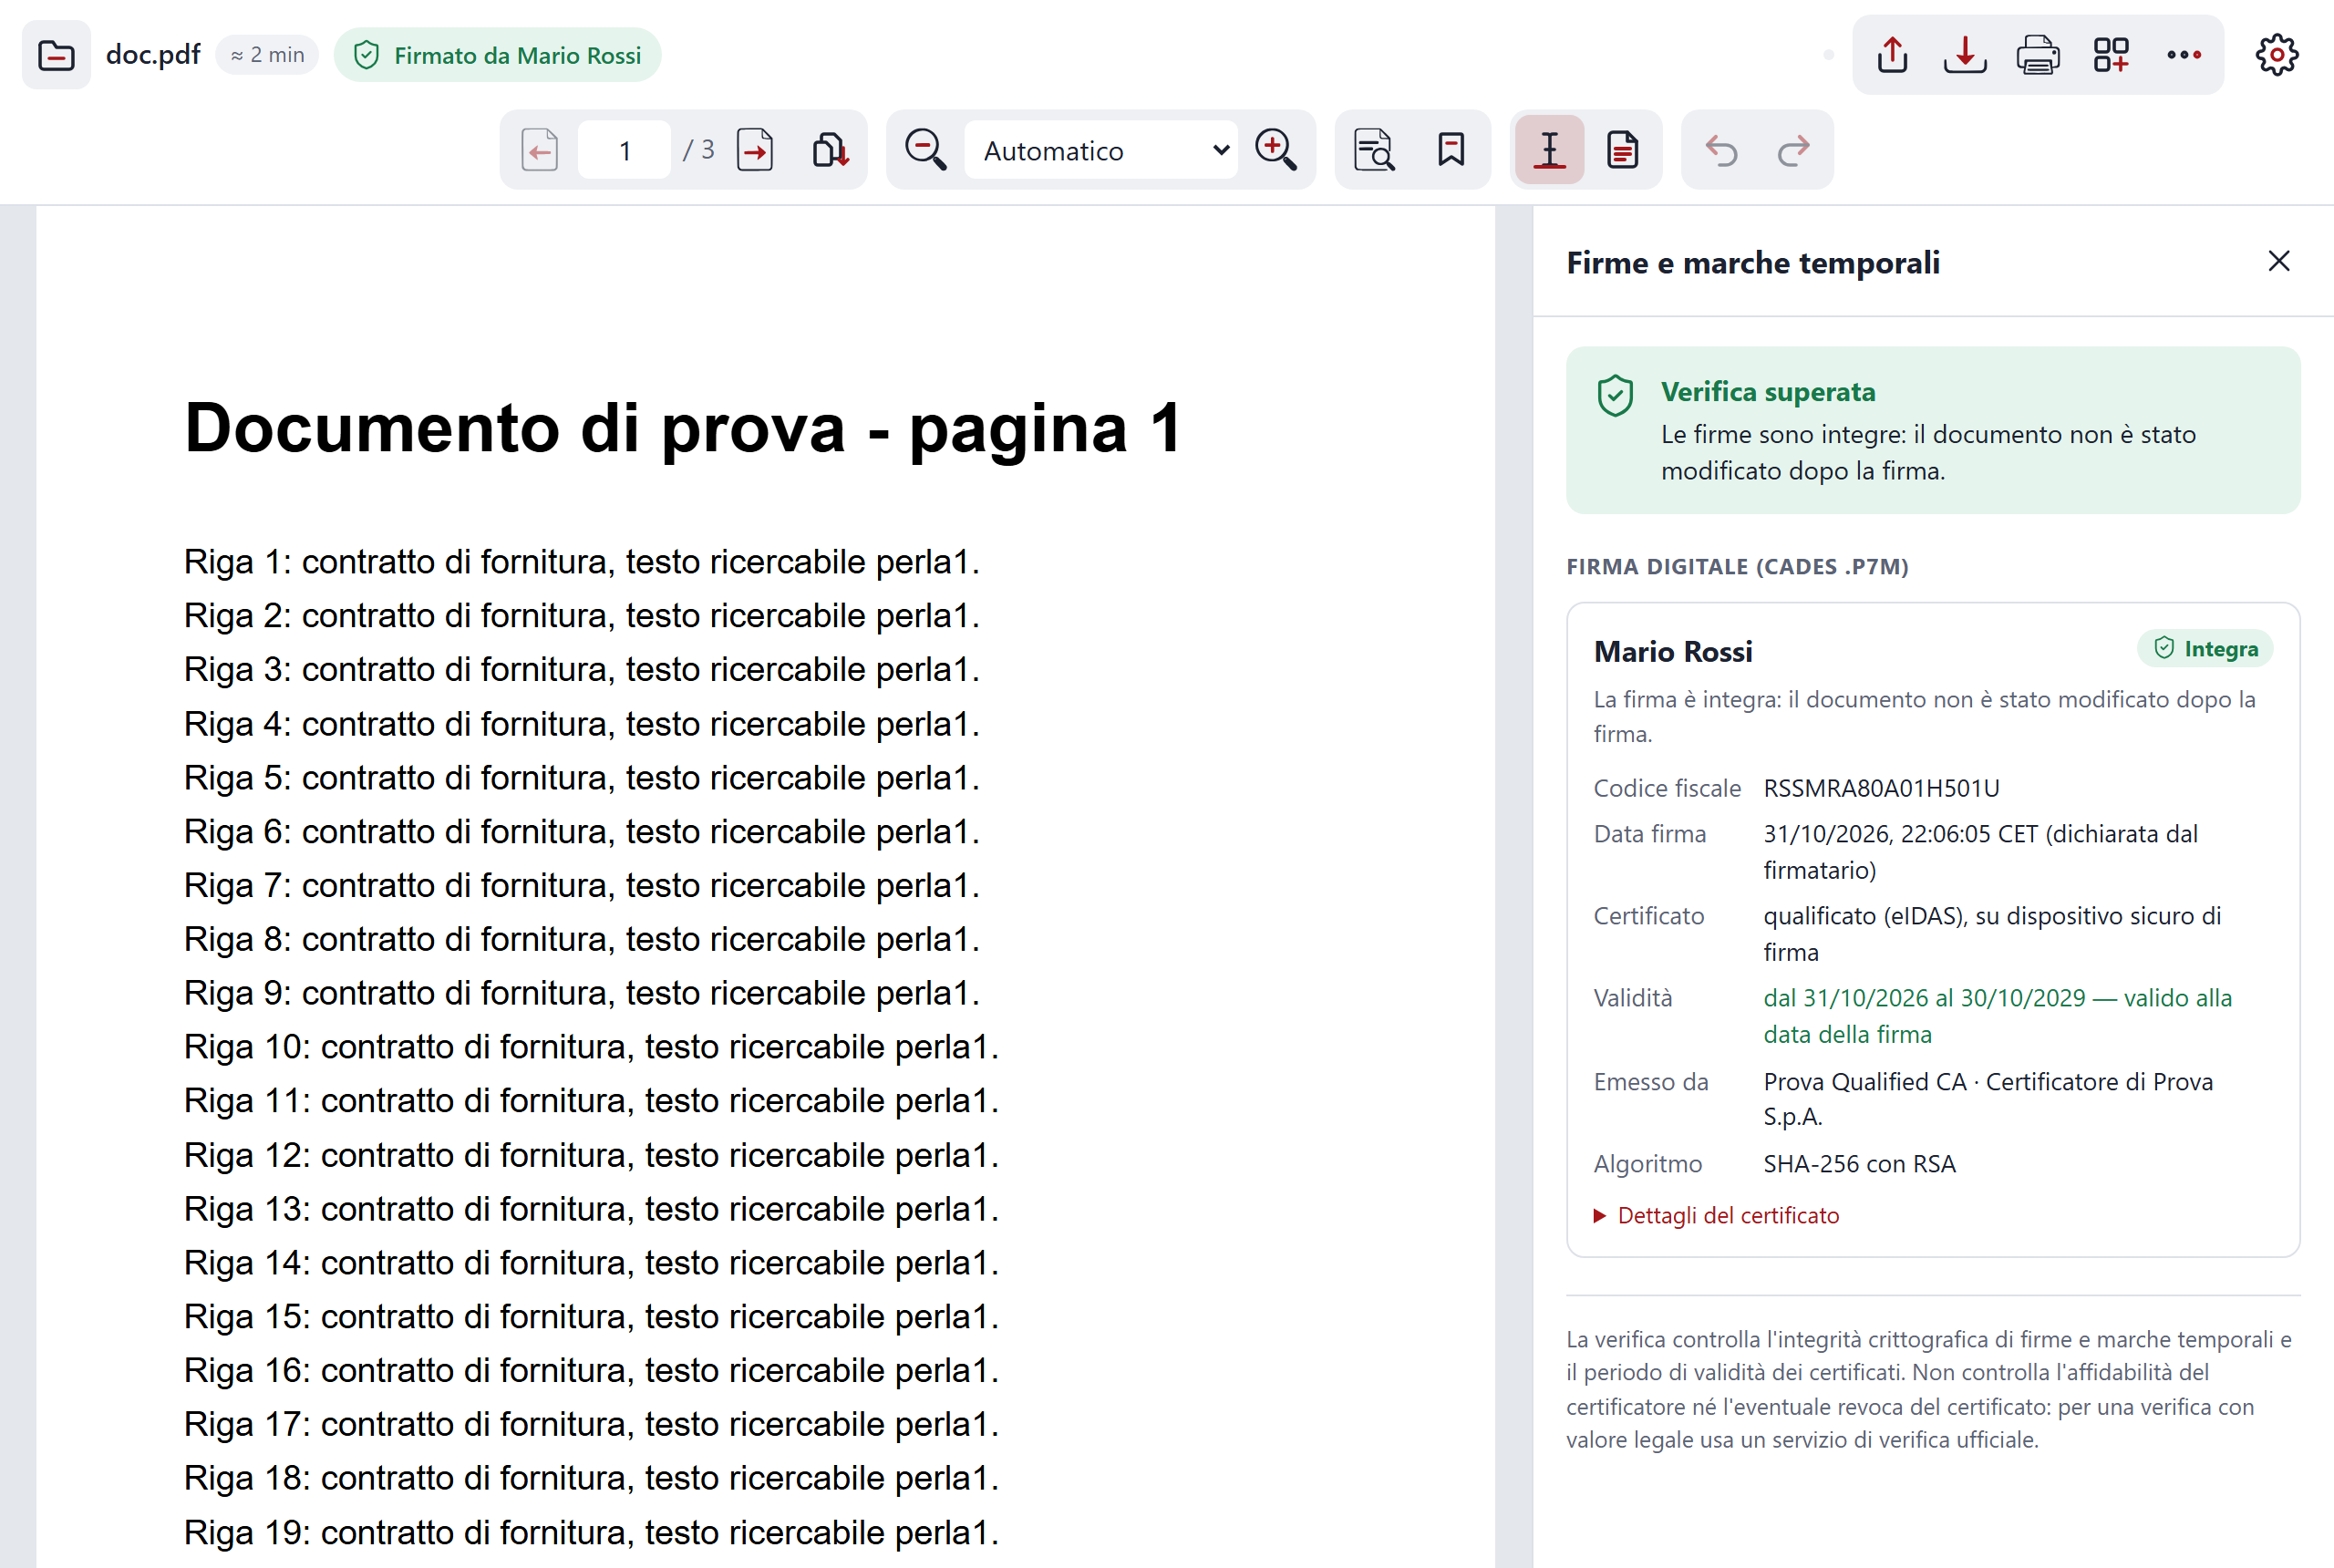Click the green validity dates text
The width and height of the screenshot is (2334, 1568).
pos(1997,1015)
